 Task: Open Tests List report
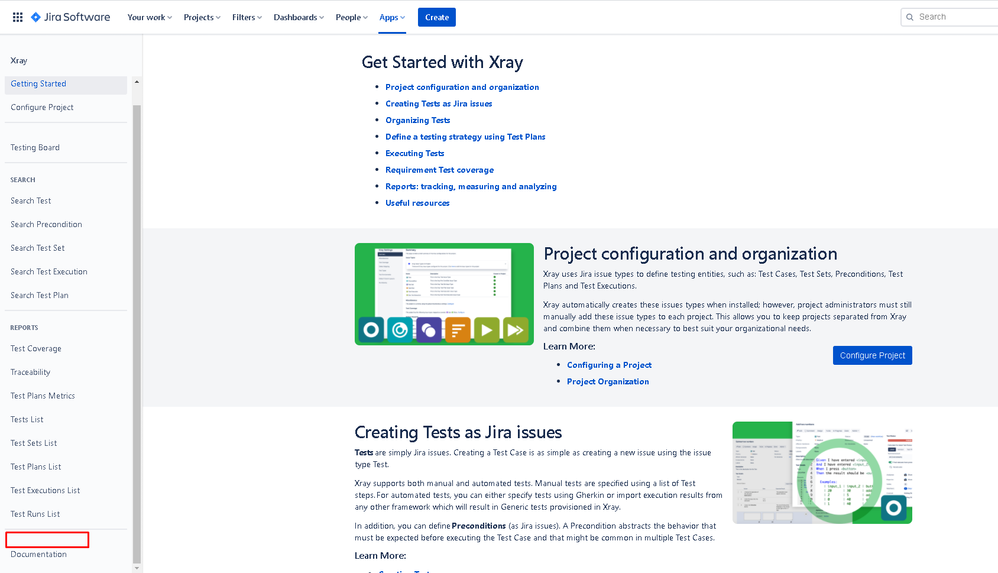(x=27, y=419)
